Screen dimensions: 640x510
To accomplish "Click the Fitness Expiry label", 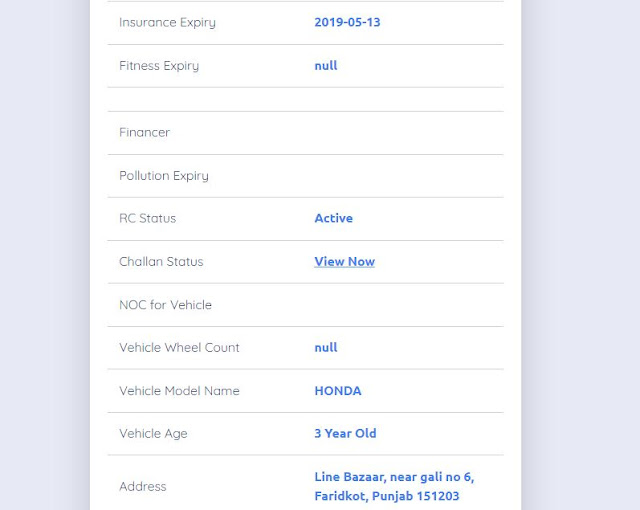I will click(x=159, y=66).
